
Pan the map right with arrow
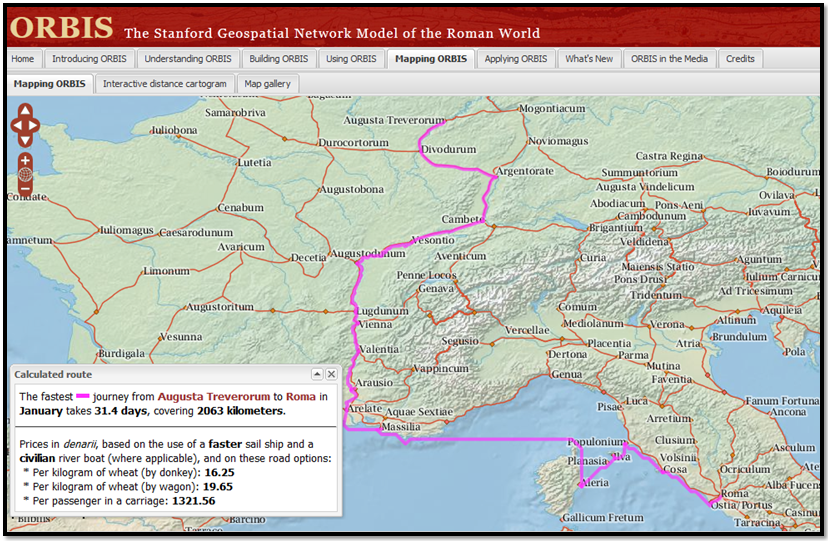pyautogui.click(x=34, y=126)
